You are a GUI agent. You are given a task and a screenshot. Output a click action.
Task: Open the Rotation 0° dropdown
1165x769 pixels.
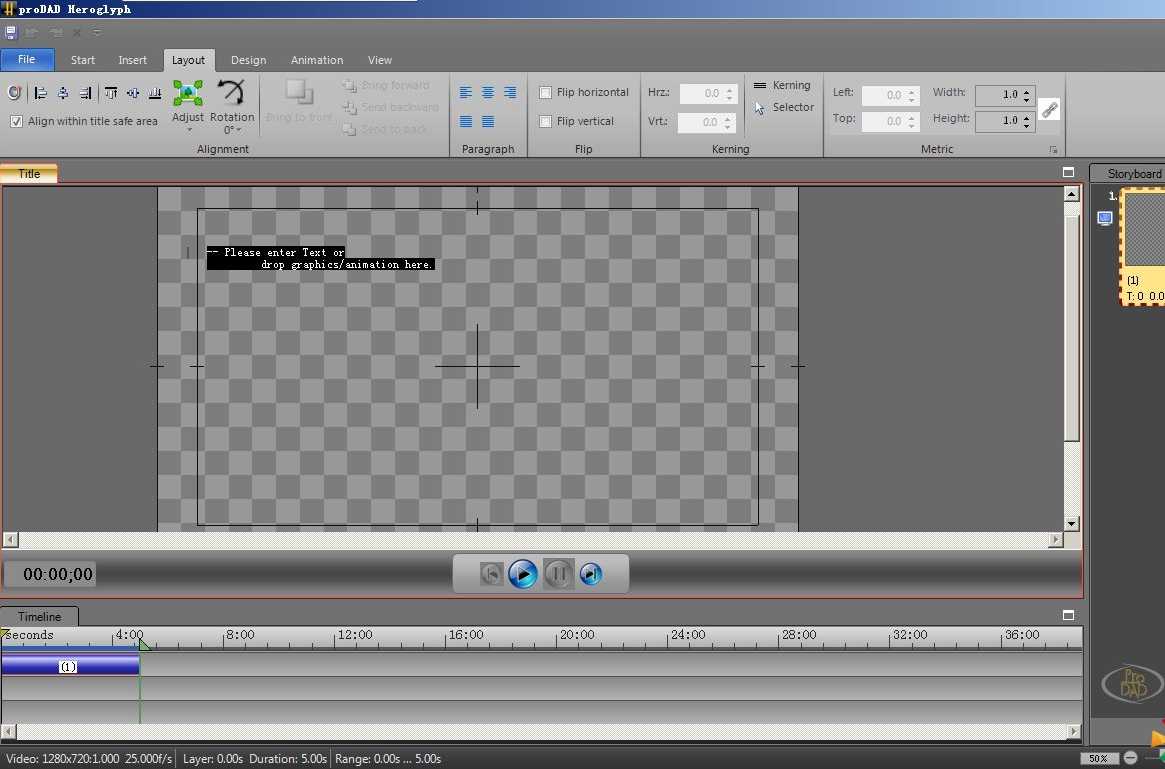(232, 130)
